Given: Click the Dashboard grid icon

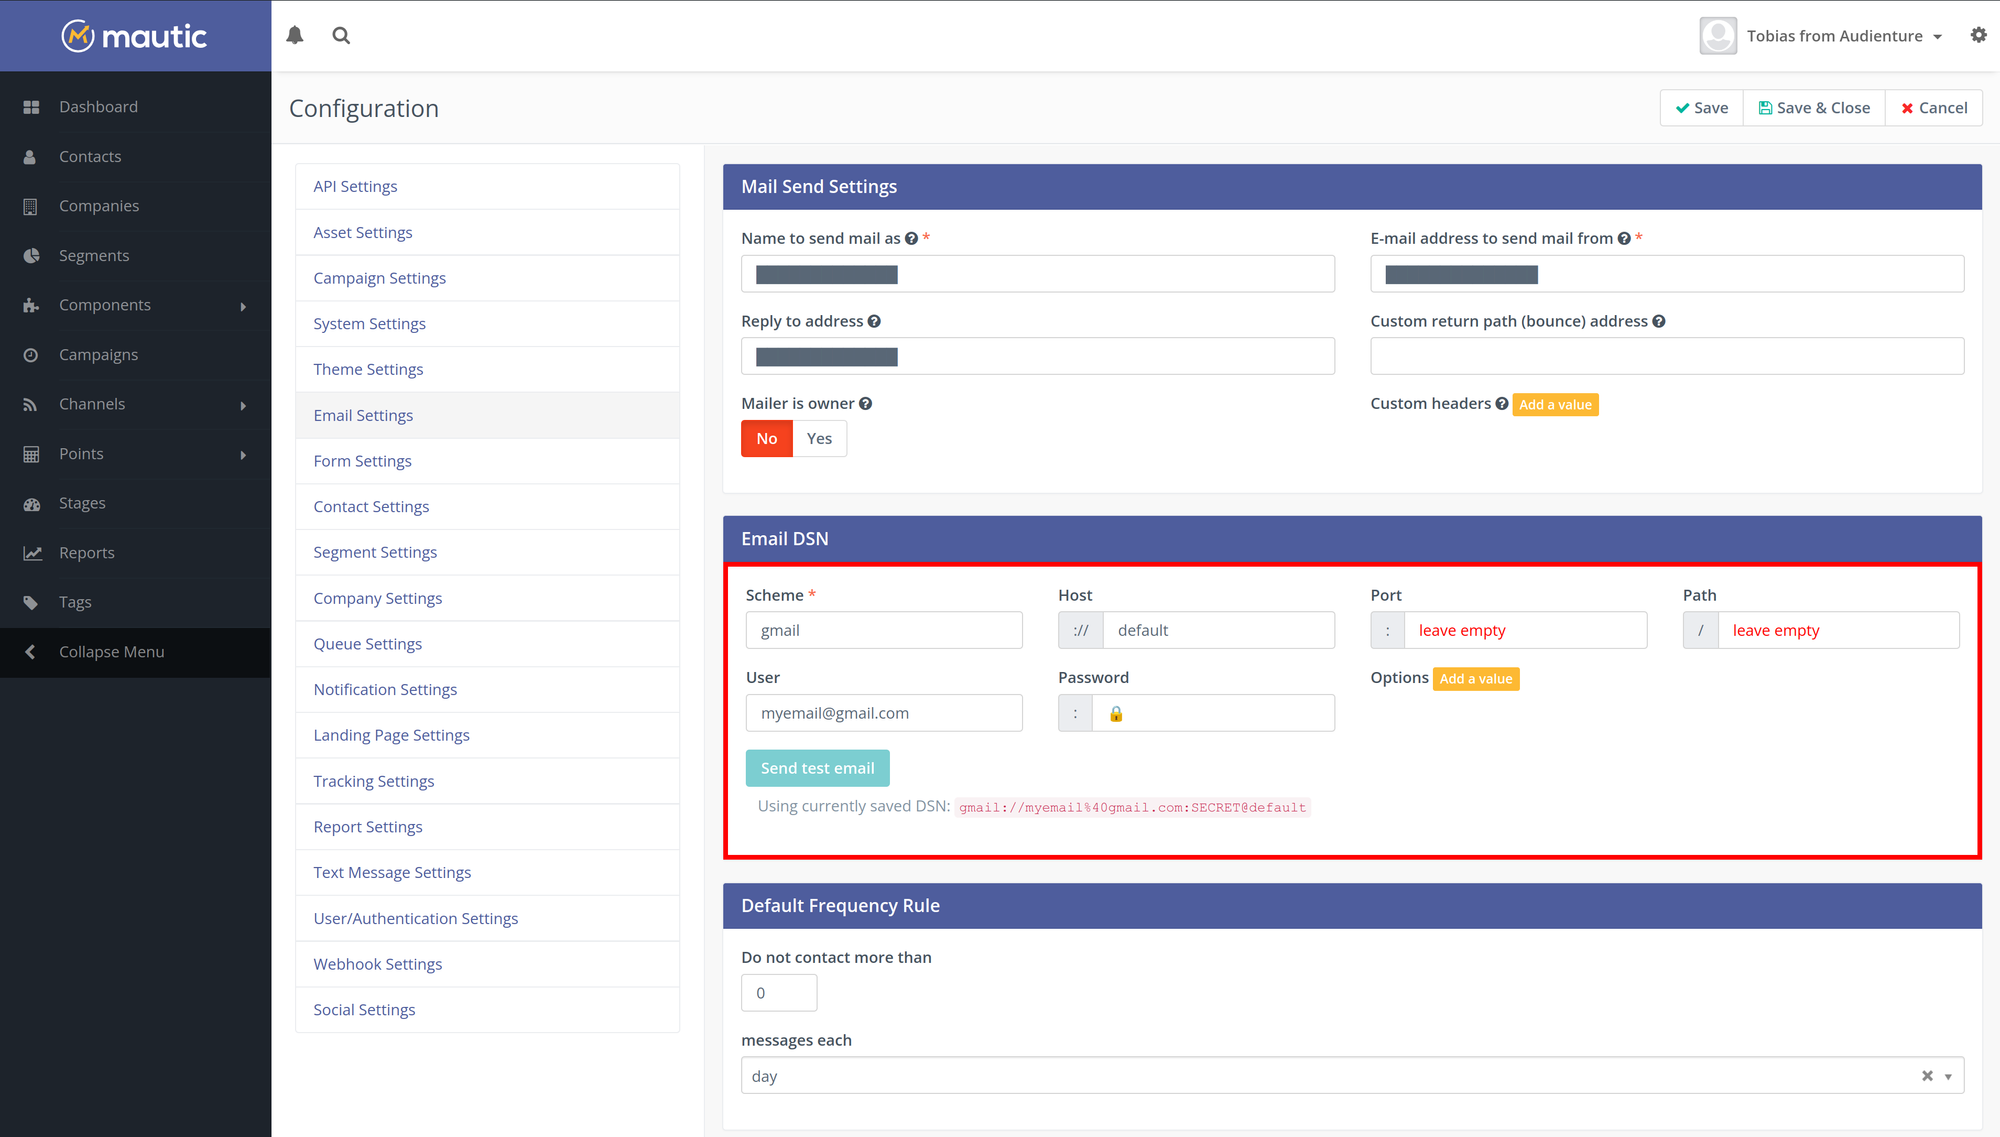Looking at the screenshot, I should click(31, 107).
